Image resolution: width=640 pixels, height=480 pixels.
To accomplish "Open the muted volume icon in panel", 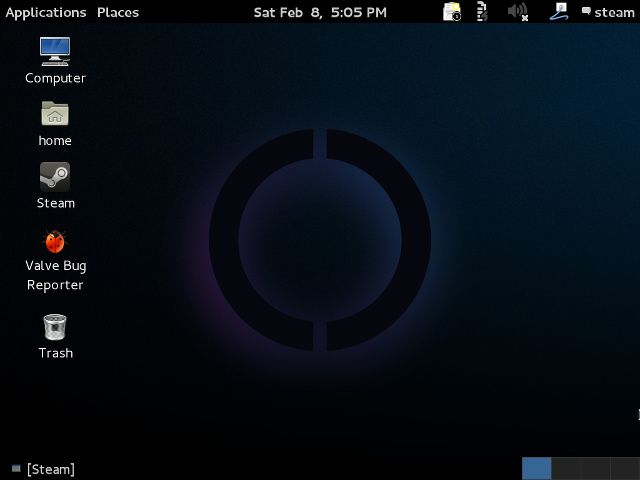I will click(x=518, y=12).
